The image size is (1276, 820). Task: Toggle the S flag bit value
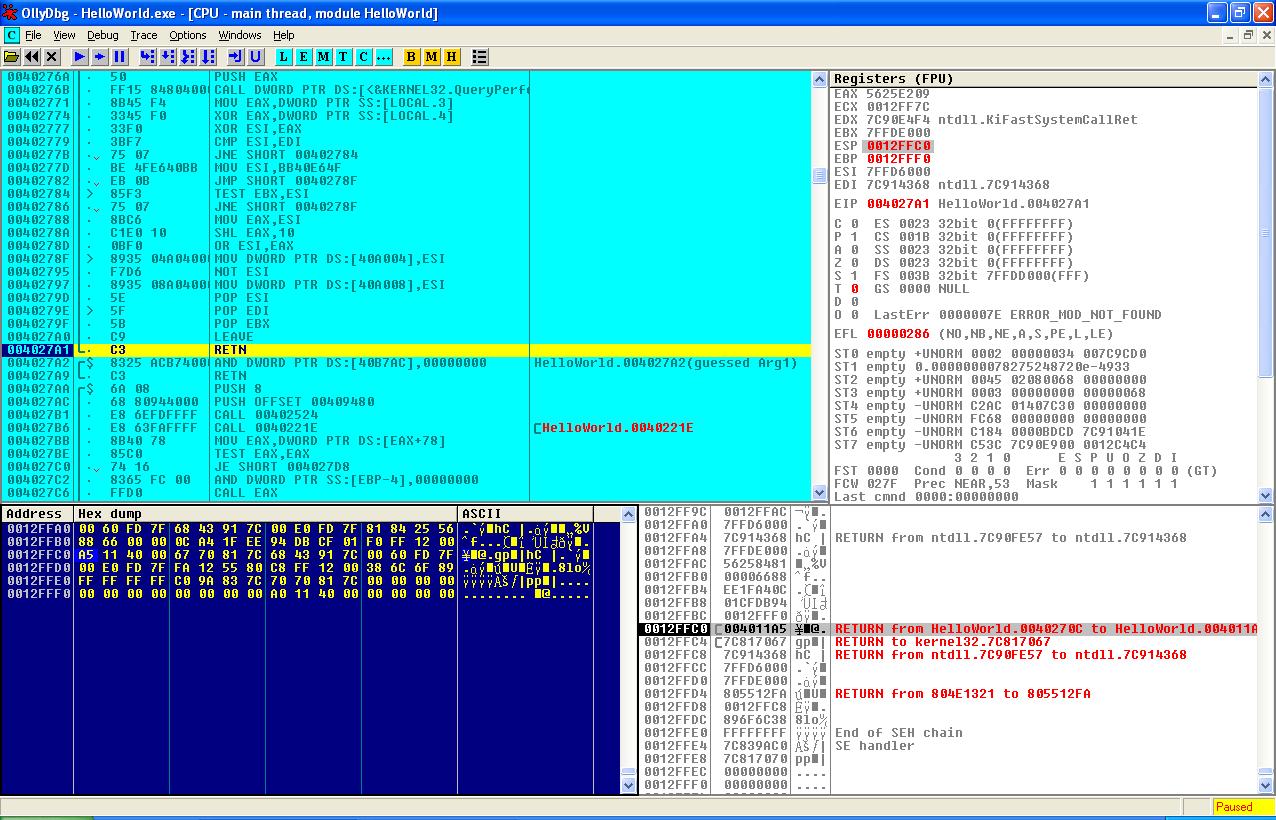[854, 276]
